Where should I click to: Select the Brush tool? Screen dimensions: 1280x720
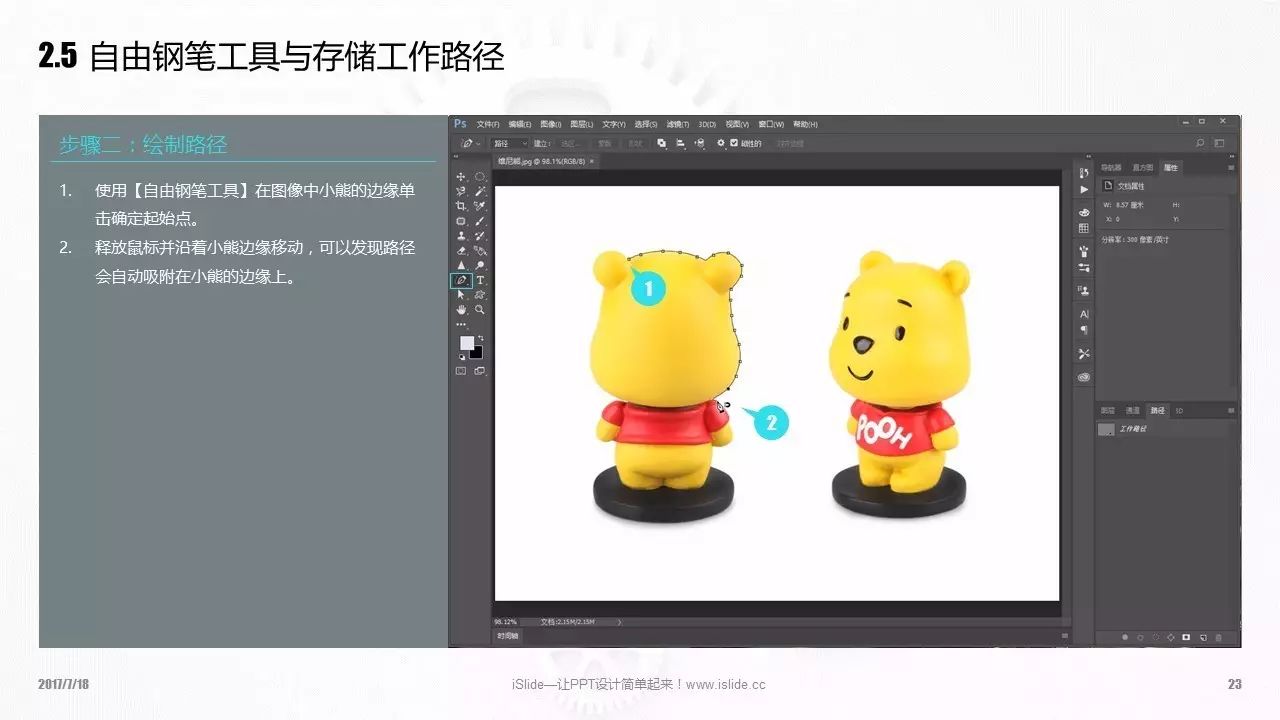[x=480, y=220]
